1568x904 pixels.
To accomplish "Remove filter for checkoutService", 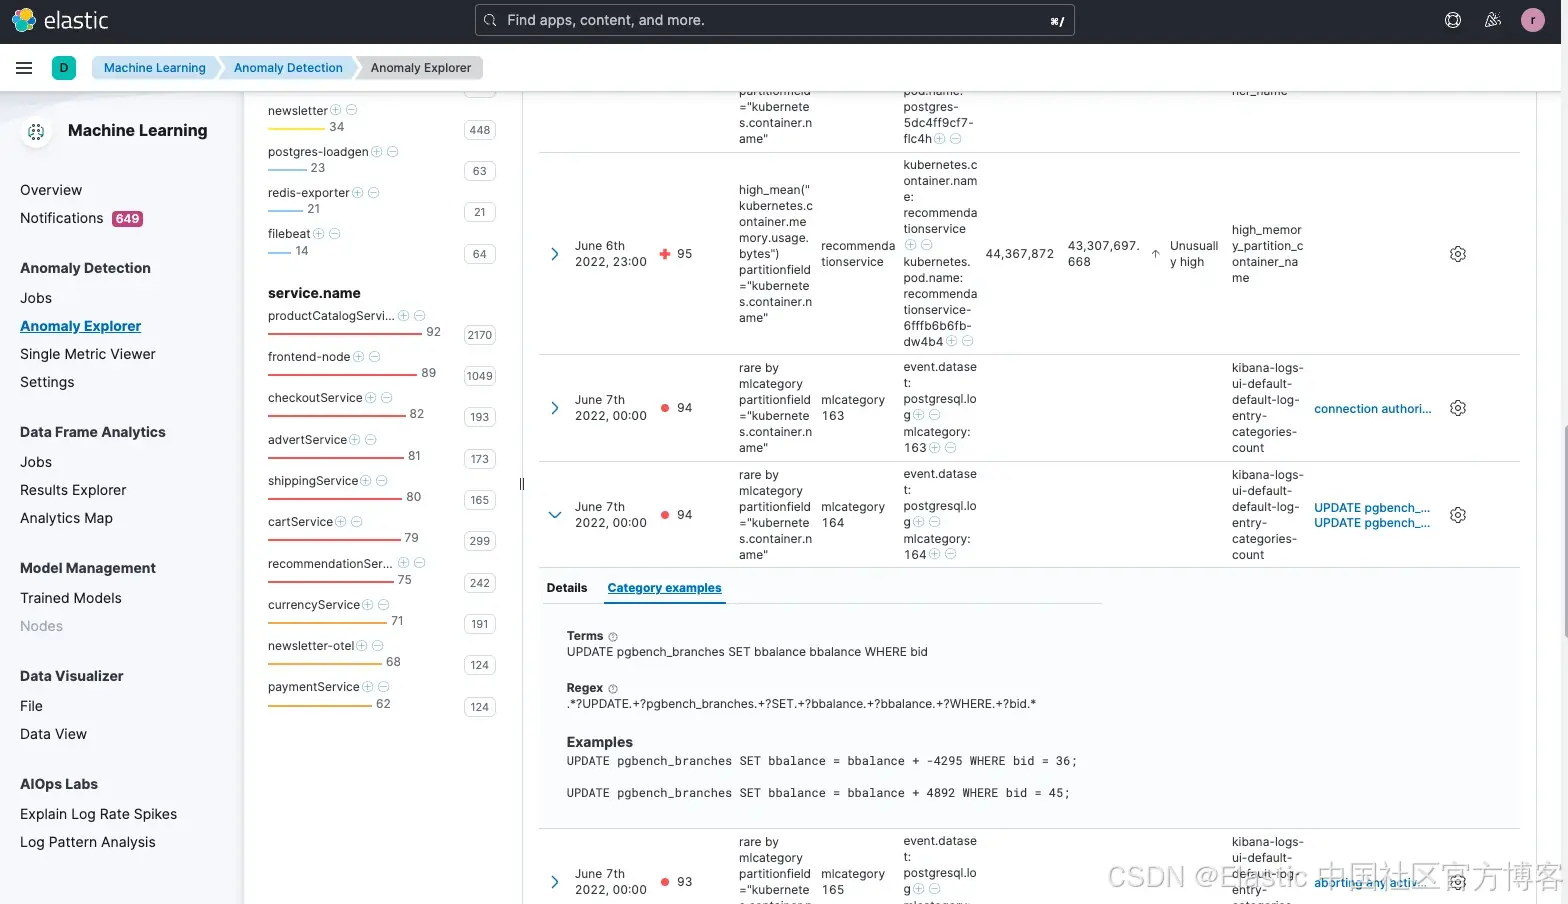I will 387,398.
